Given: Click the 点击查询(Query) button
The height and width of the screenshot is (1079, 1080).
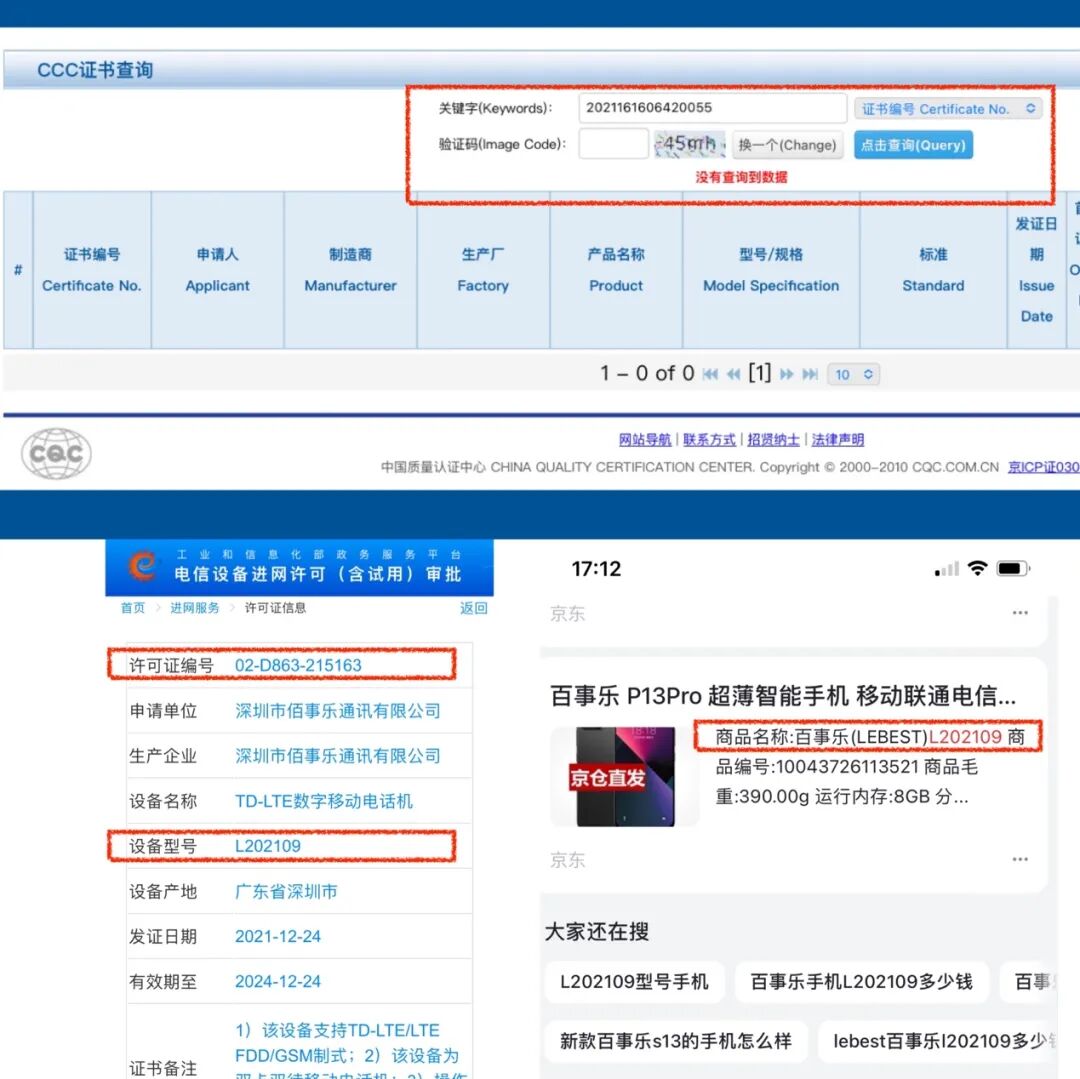Looking at the screenshot, I should pos(913,145).
